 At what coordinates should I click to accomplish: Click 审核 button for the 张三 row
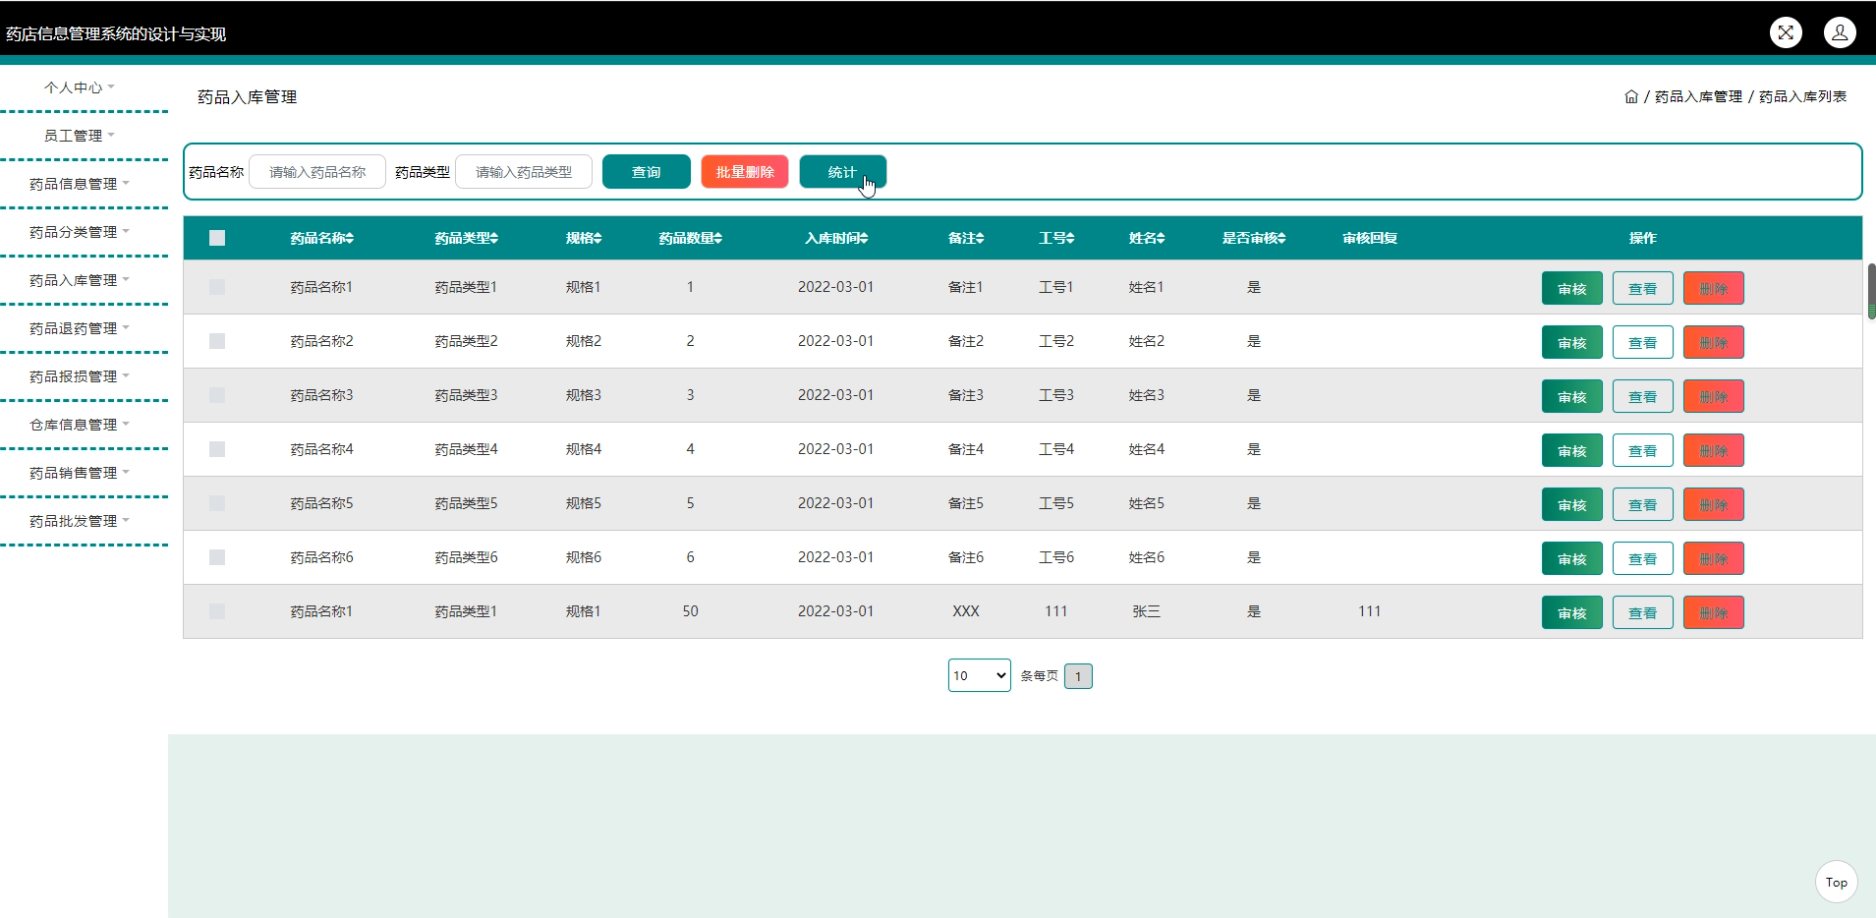1572,612
